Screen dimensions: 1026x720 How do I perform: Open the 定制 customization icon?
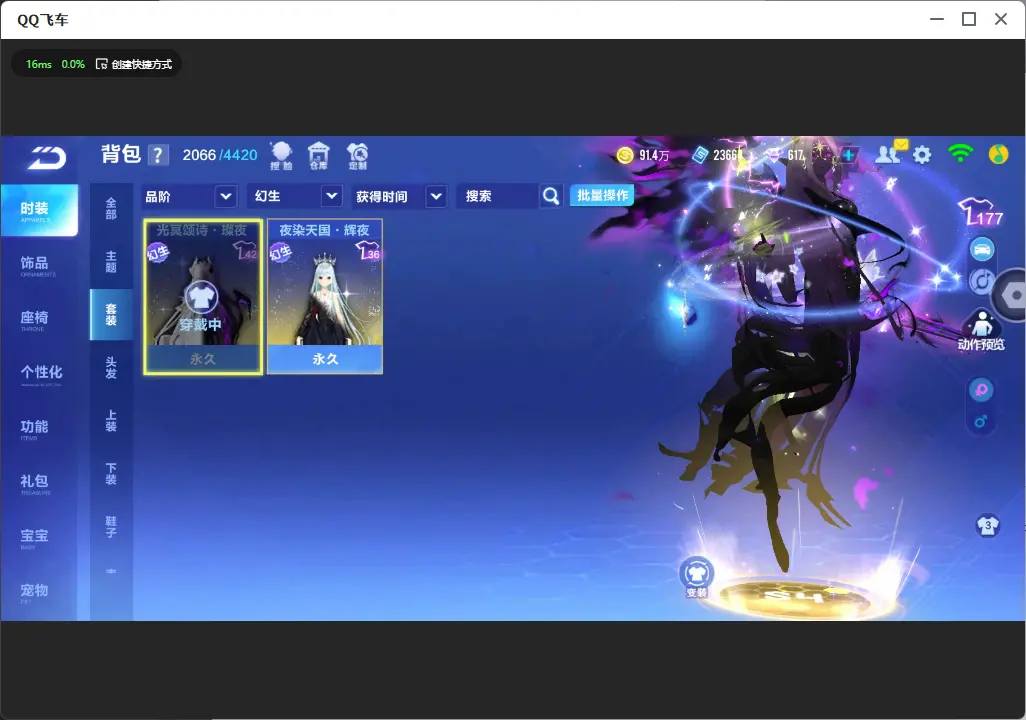[357, 156]
